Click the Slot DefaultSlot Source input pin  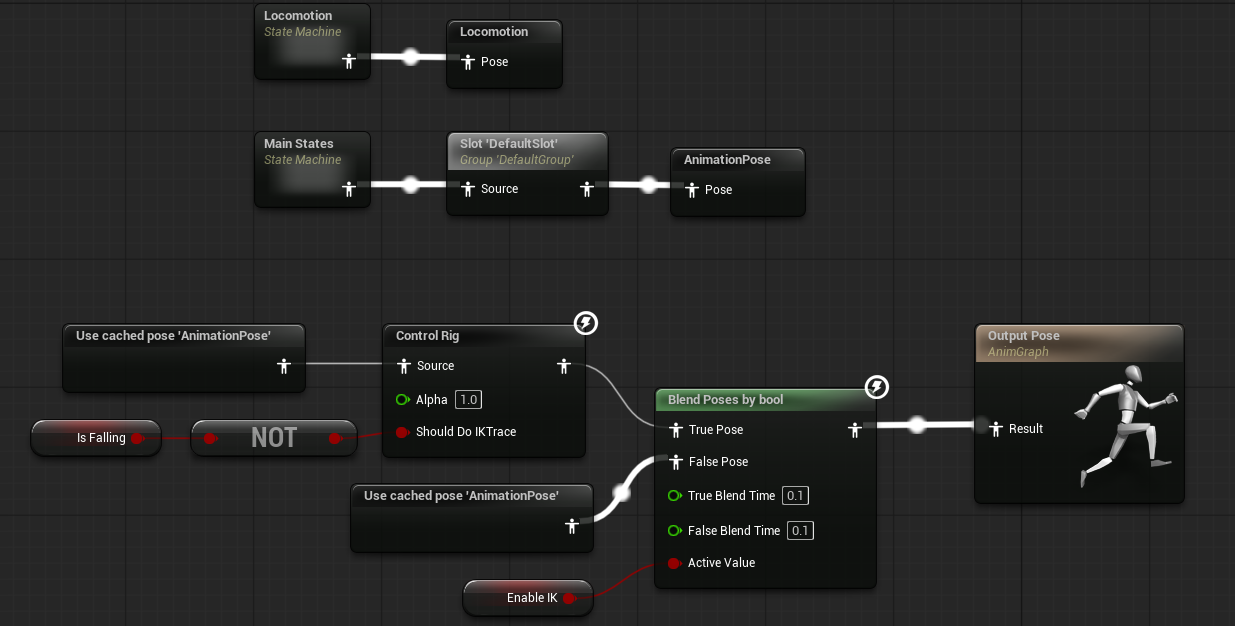point(467,189)
